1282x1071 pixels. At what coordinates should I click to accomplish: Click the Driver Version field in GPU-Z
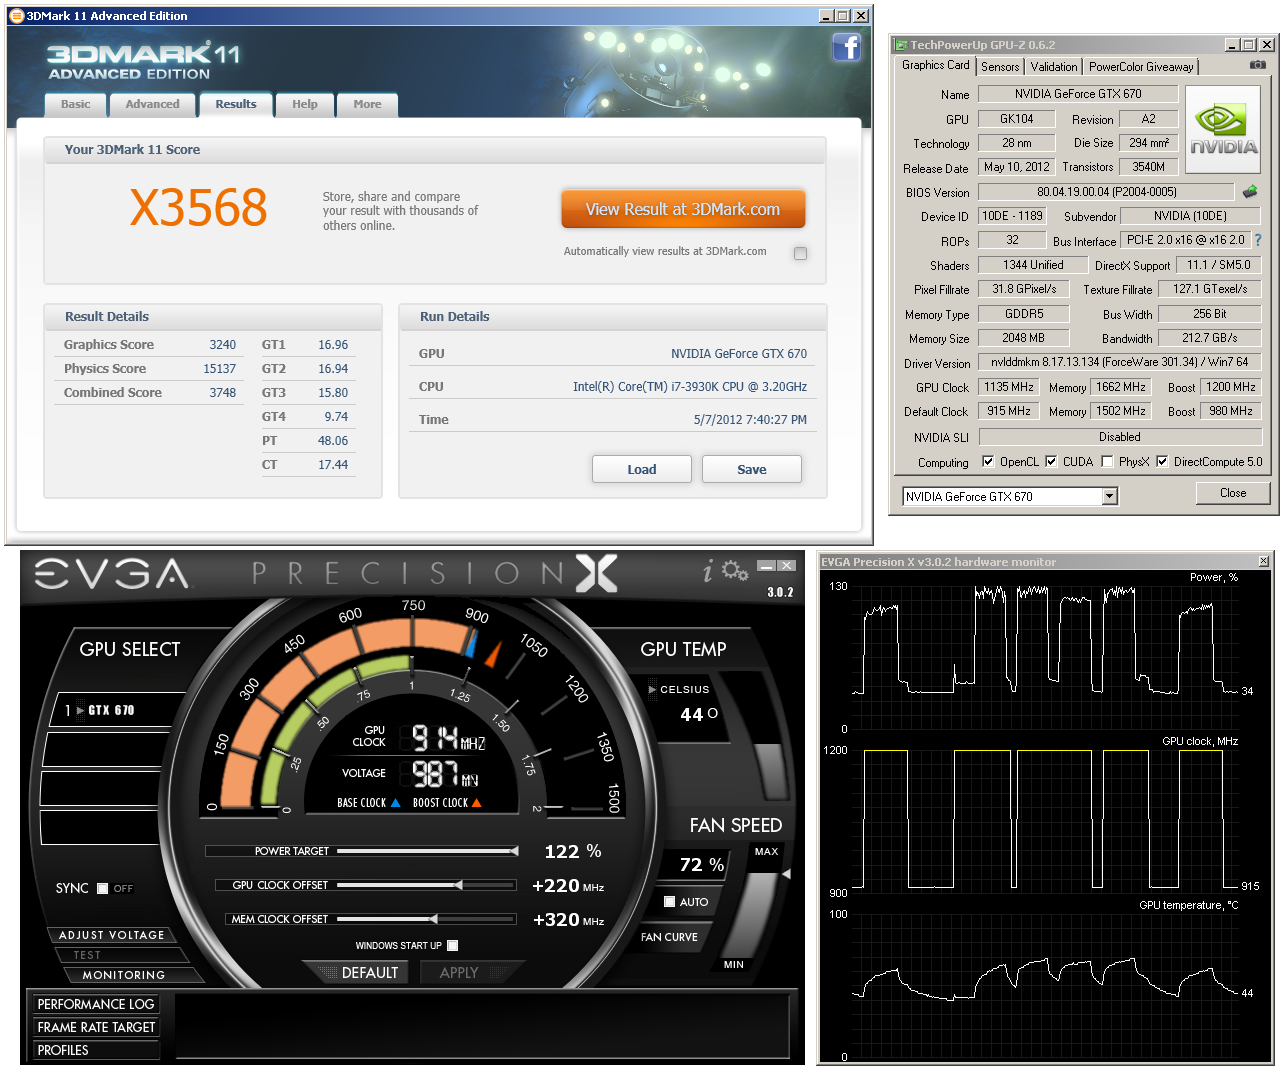tap(1119, 362)
